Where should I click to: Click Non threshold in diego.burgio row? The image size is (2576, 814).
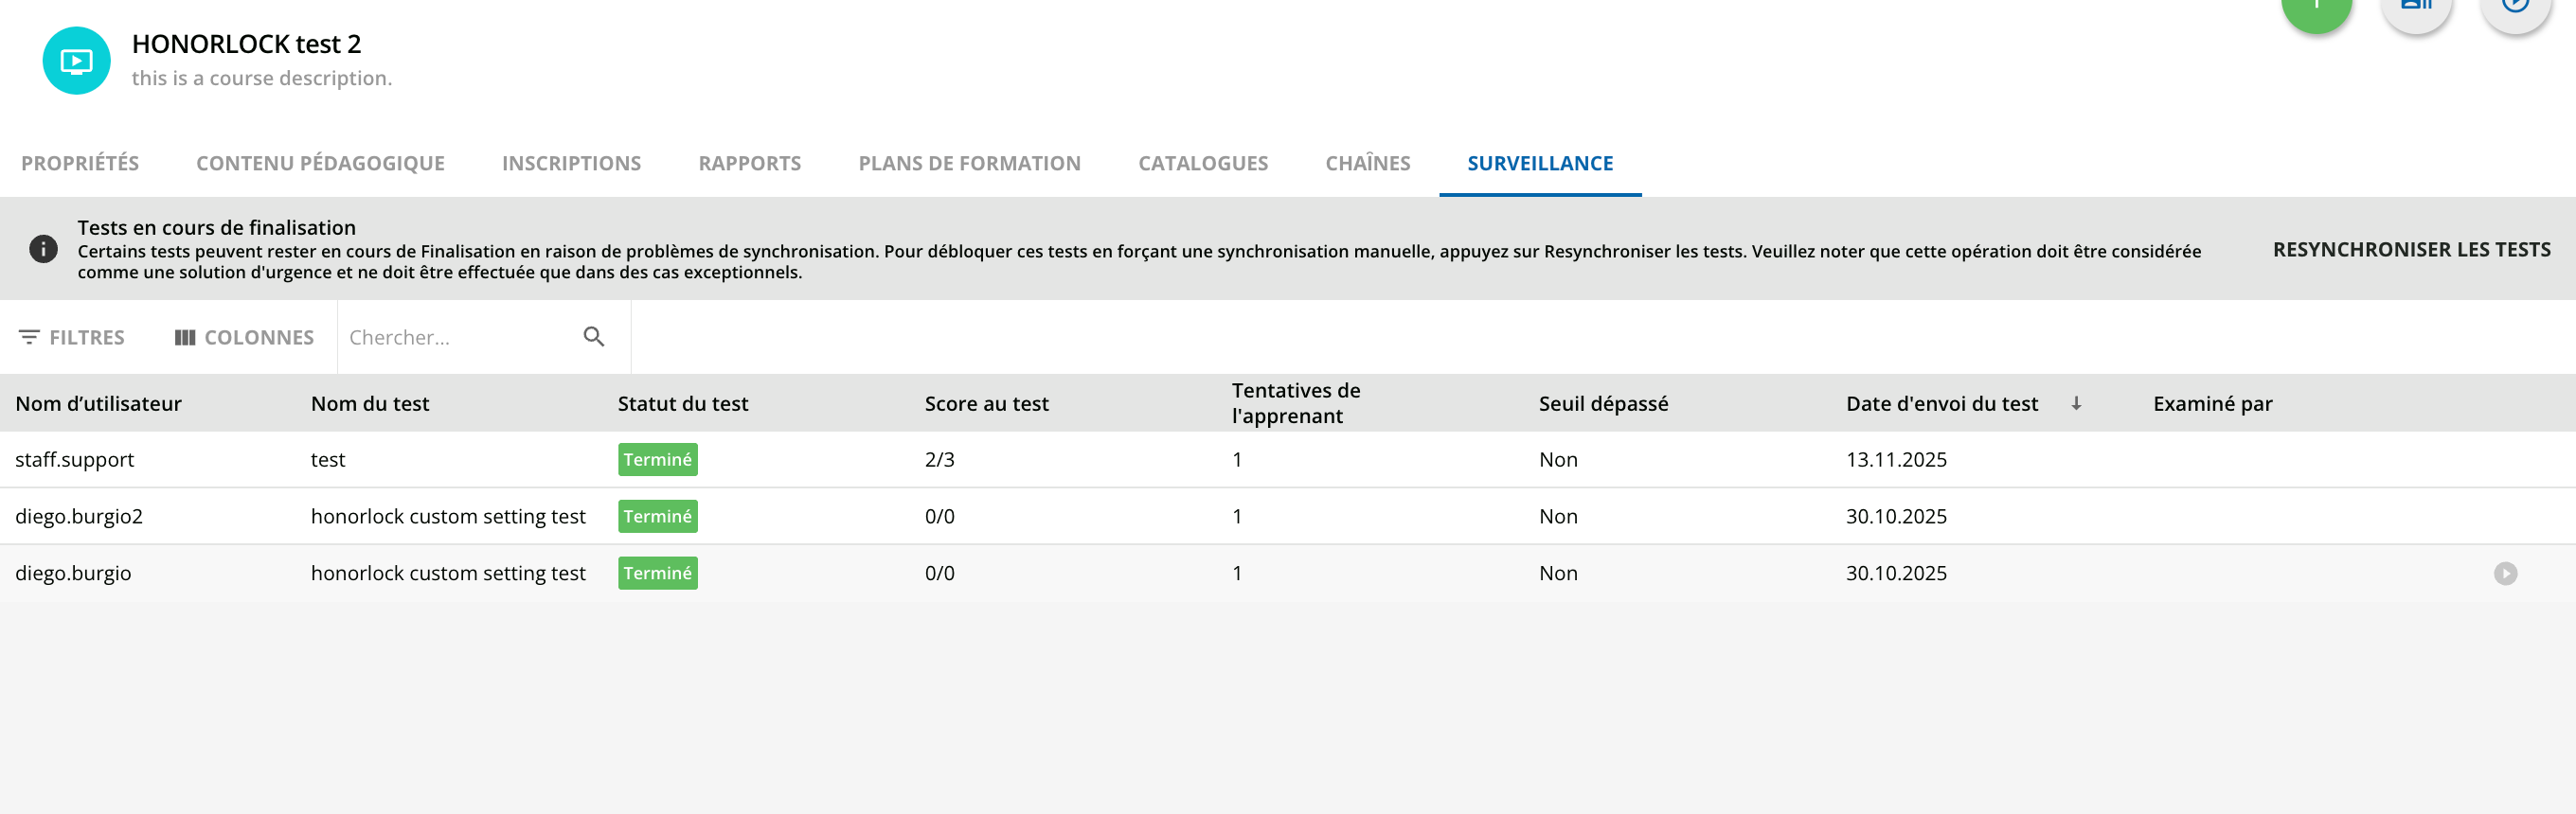[x=1558, y=573]
